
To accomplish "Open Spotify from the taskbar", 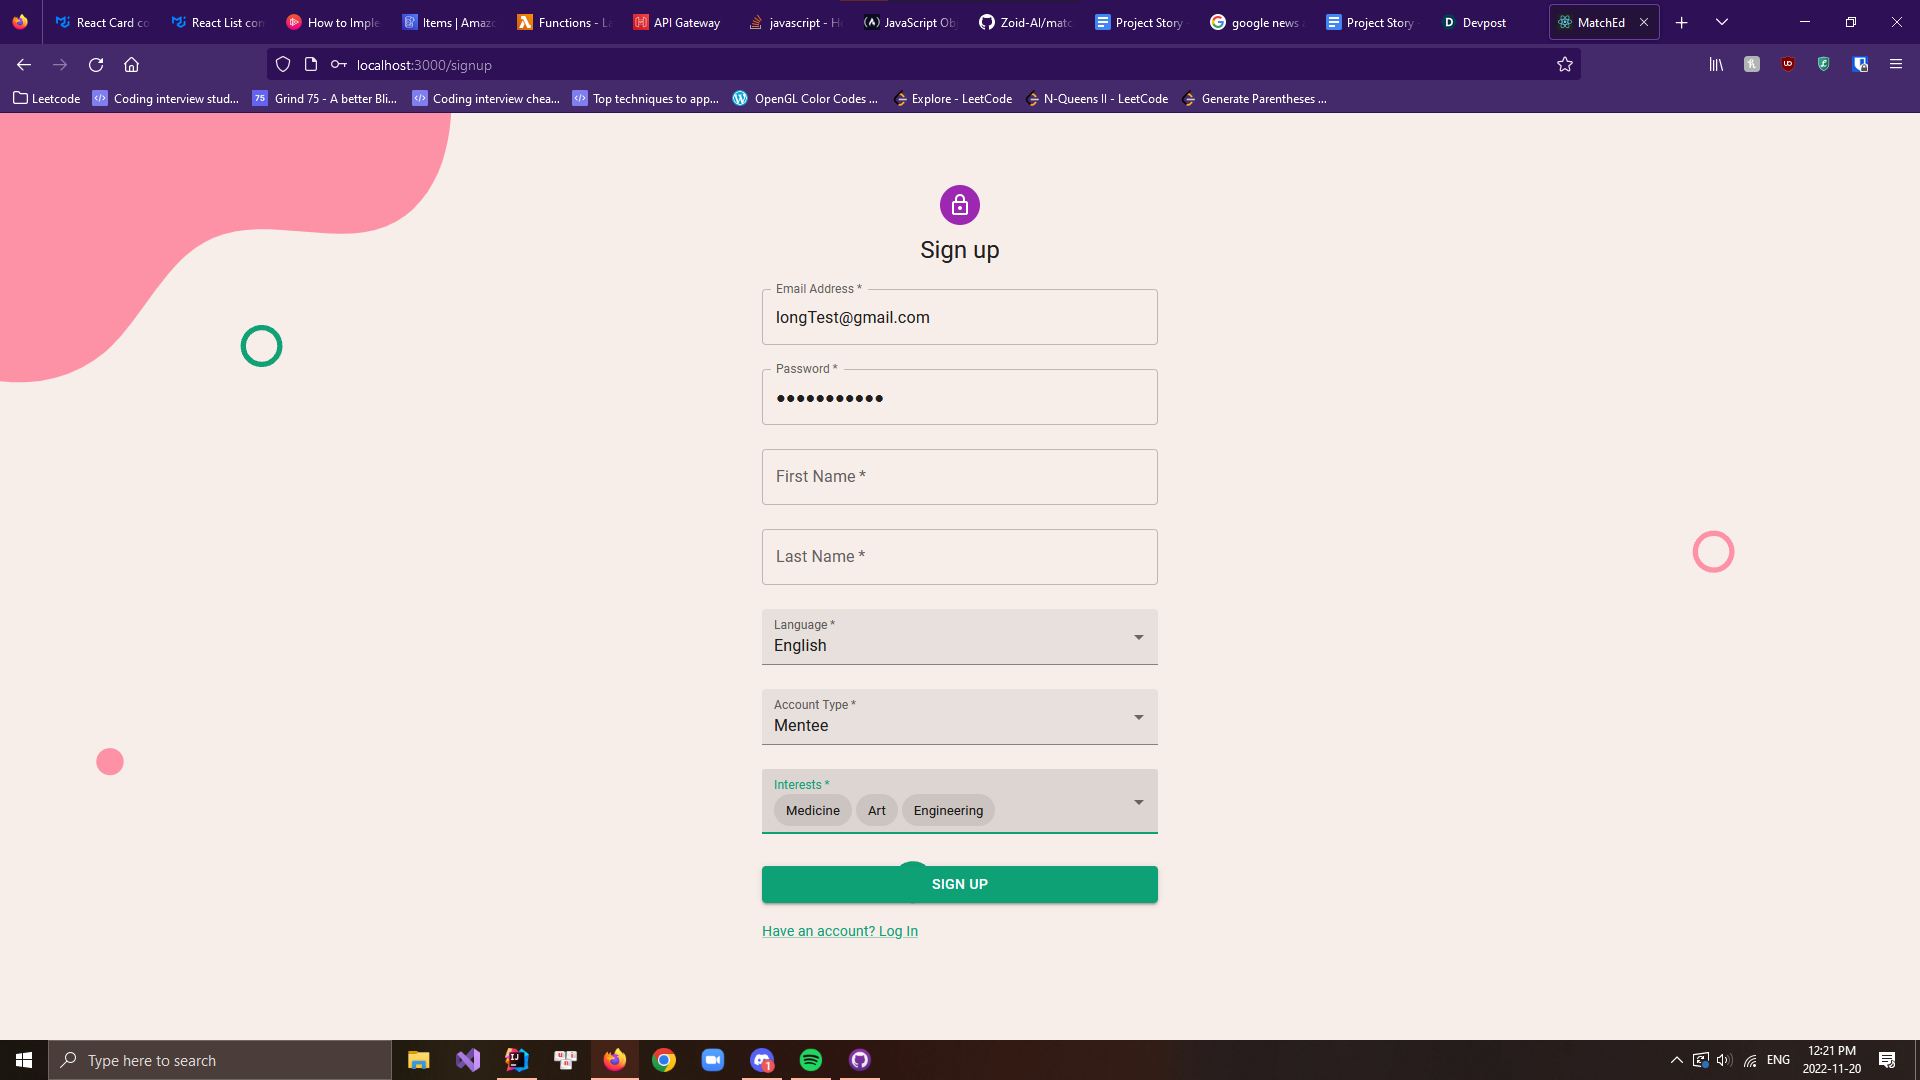I will (811, 1060).
